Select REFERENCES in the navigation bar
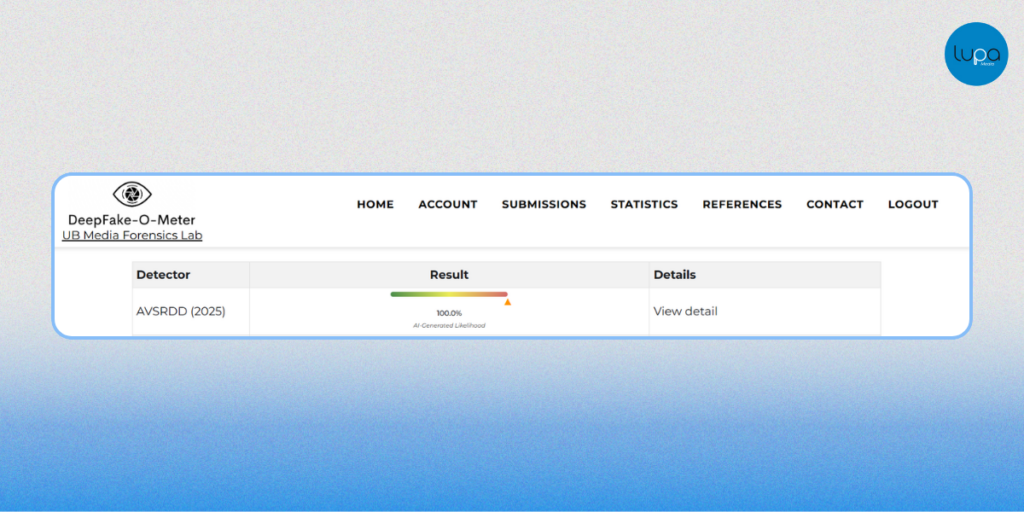Viewport: 1024px width, 512px height. [x=742, y=204]
